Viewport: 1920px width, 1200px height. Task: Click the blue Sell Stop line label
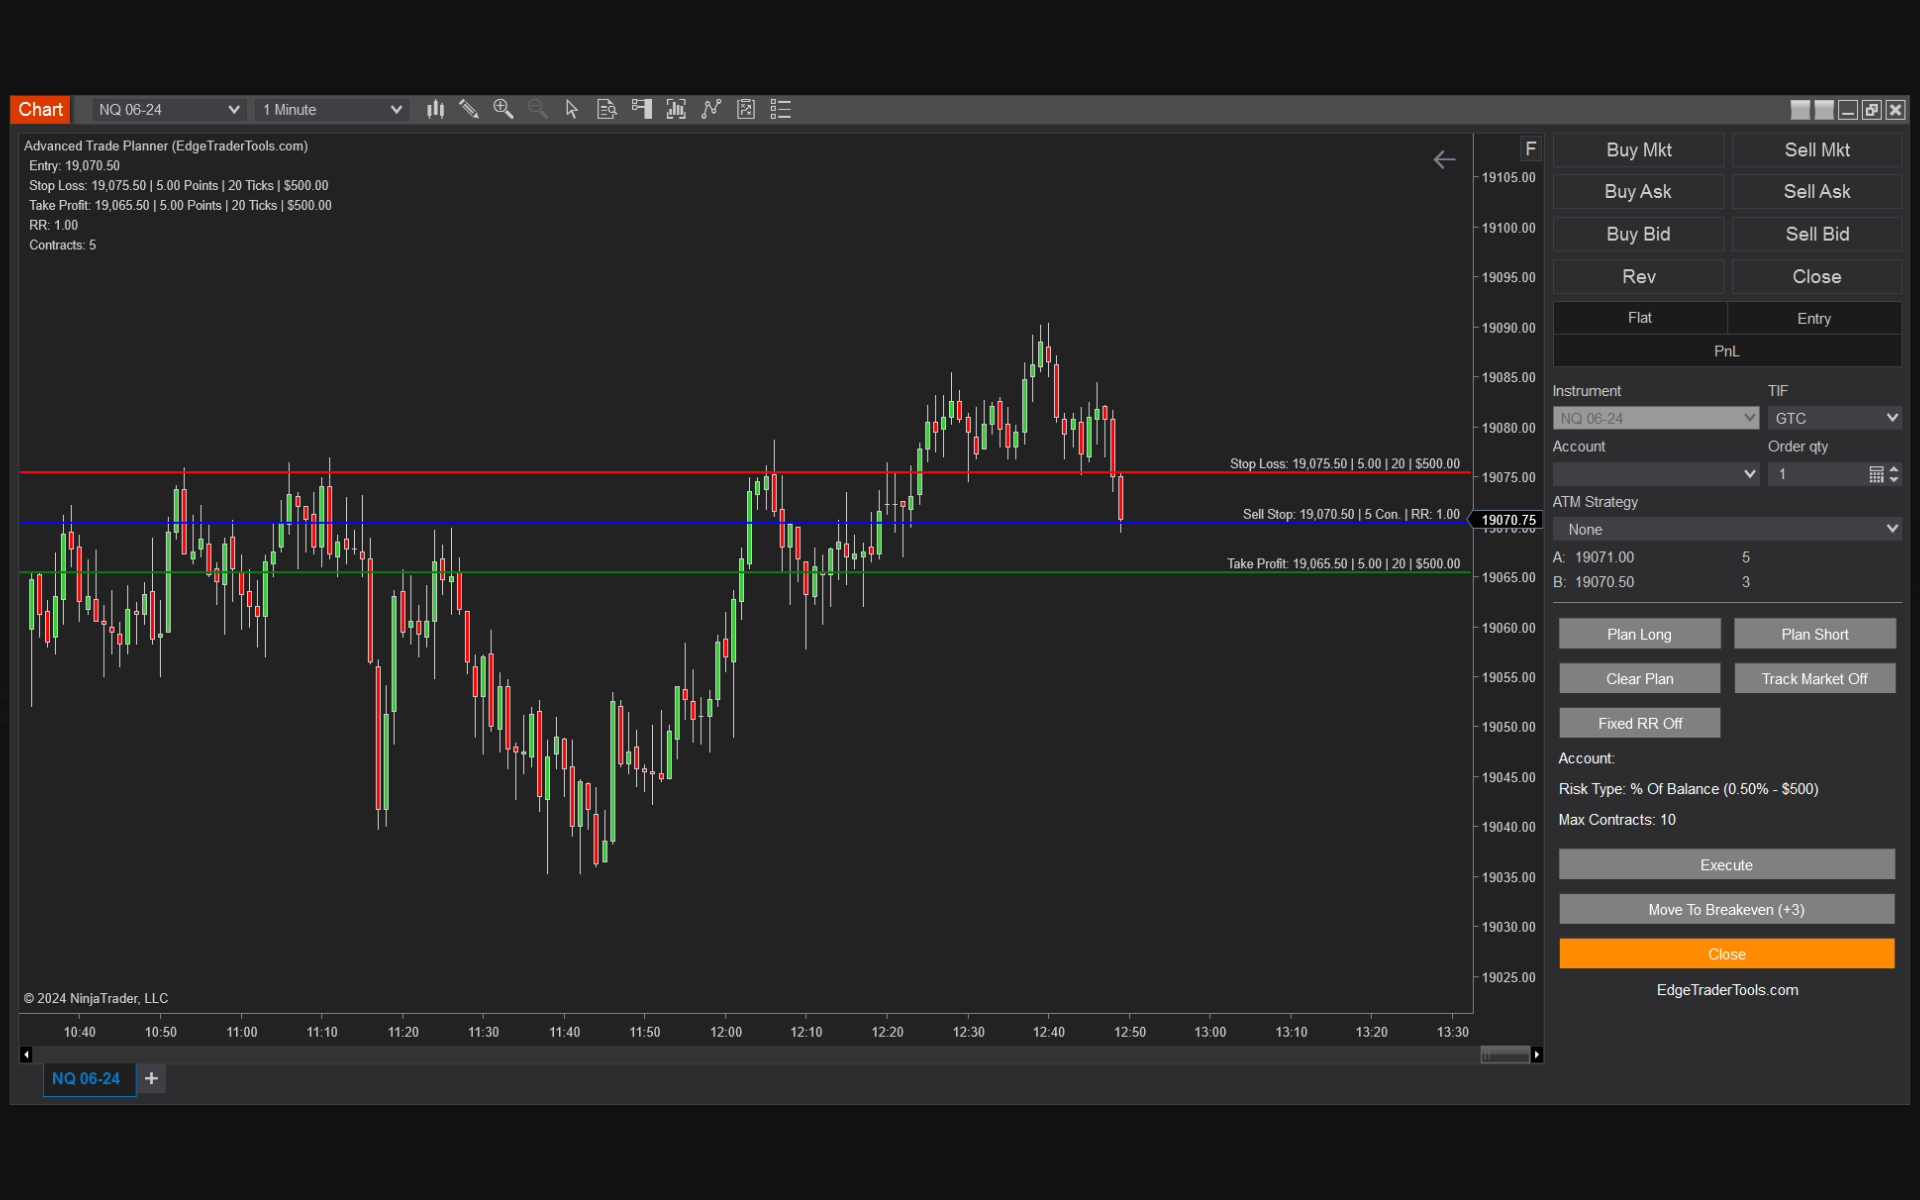[1350, 514]
